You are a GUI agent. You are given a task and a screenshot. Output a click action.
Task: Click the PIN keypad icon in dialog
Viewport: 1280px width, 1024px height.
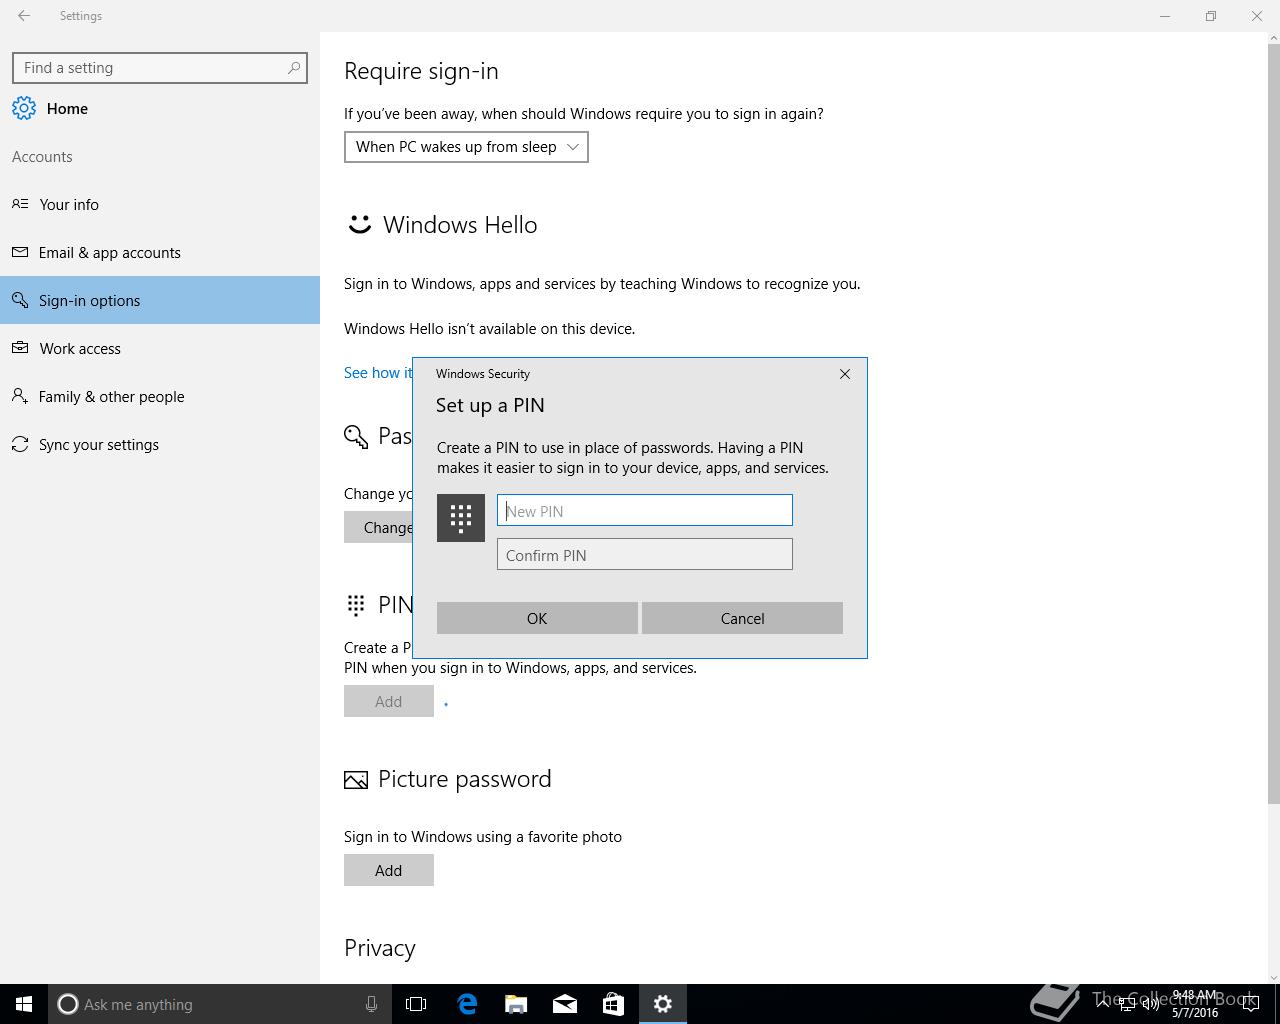[461, 518]
